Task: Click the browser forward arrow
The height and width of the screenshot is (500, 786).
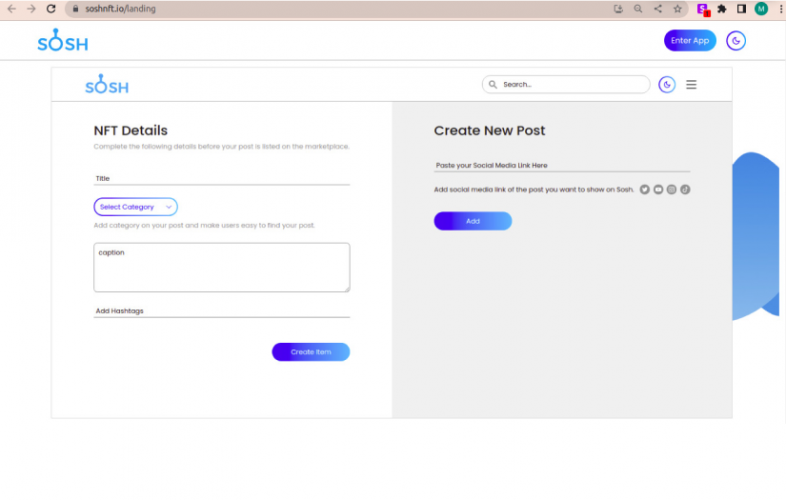Action: [x=31, y=9]
